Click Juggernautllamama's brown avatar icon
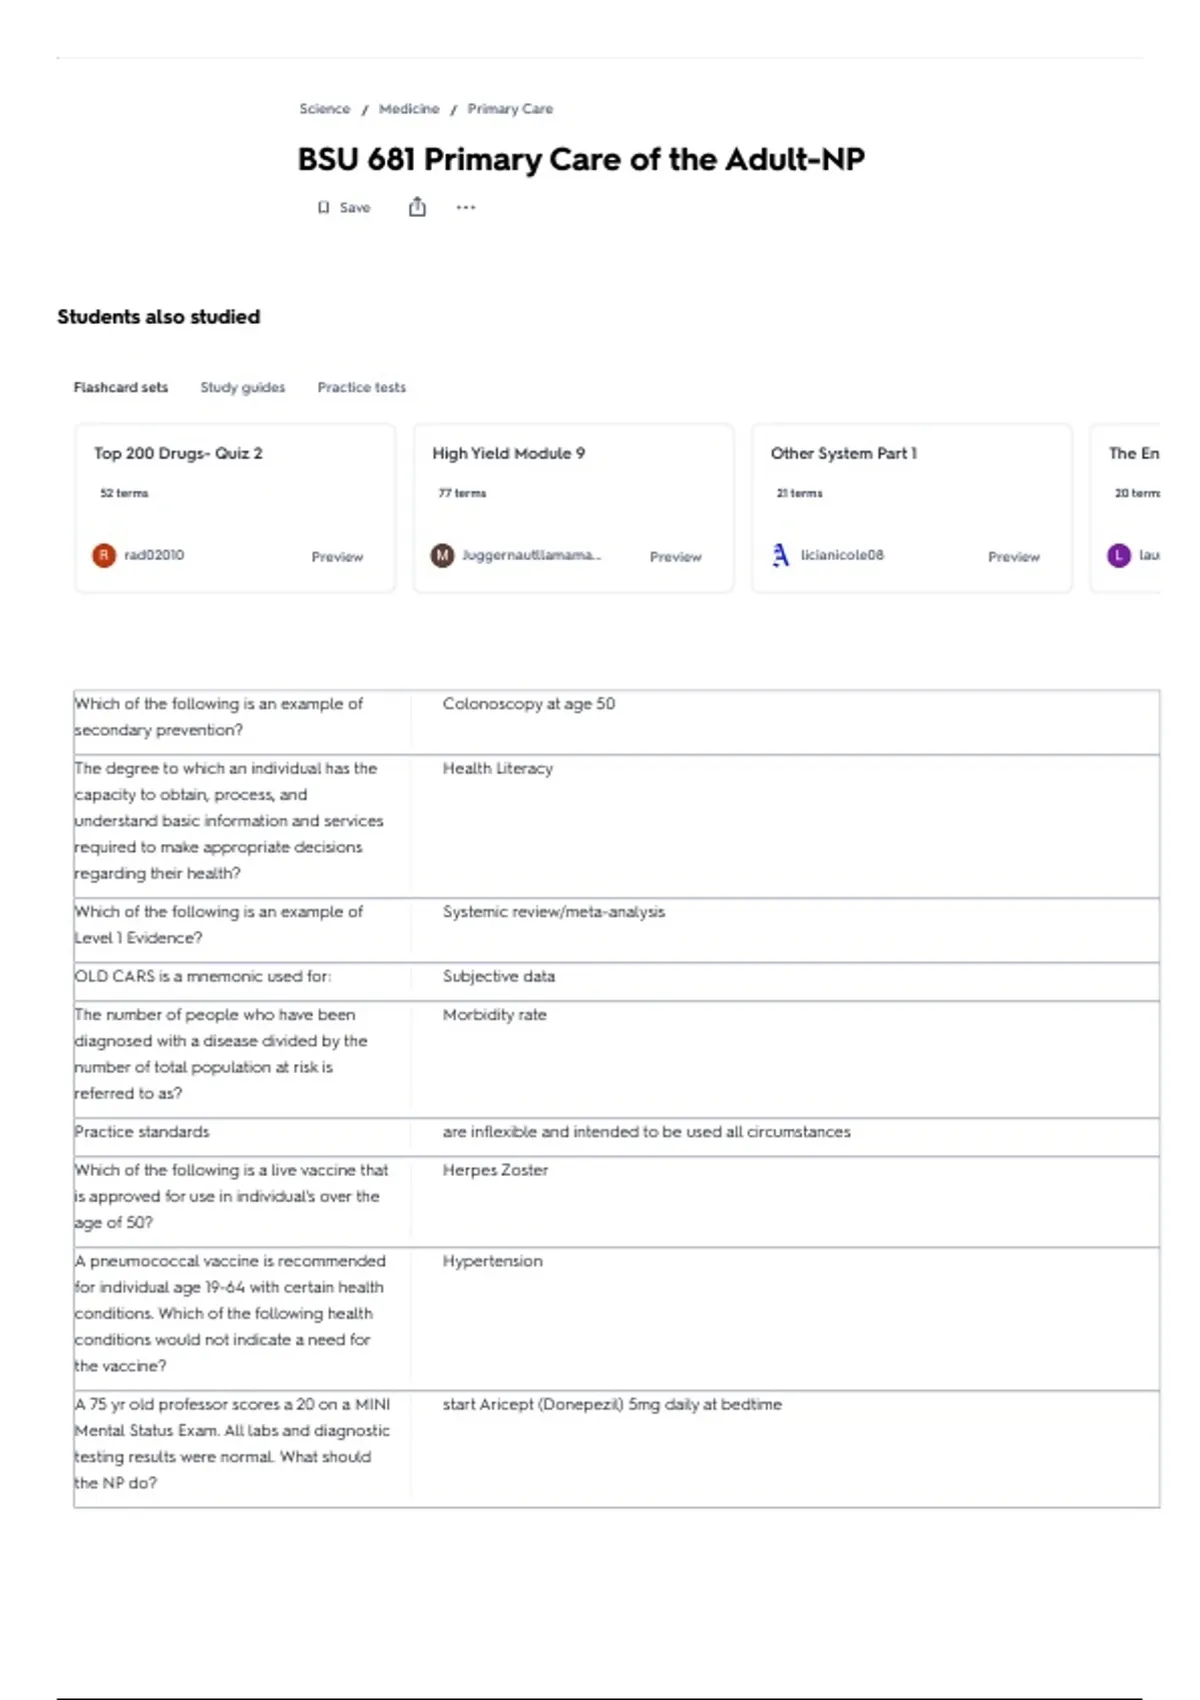This screenshot has height=1700, width=1200. tap(442, 555)
